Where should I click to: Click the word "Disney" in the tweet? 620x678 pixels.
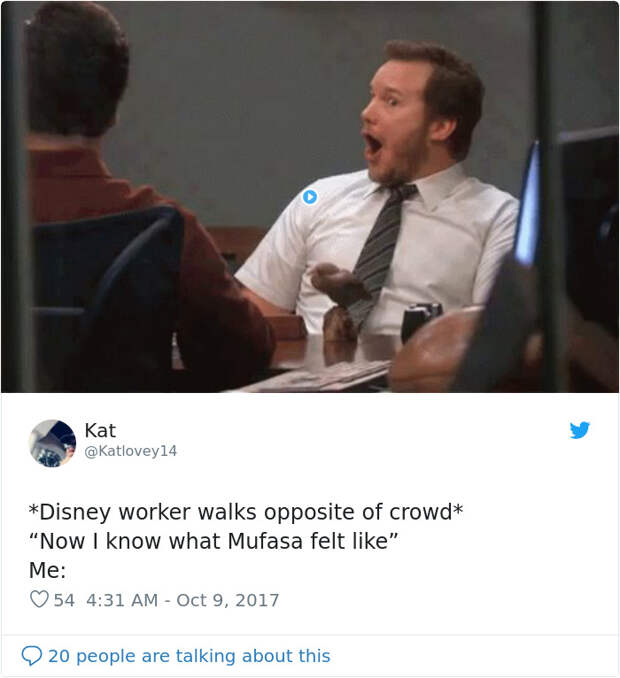pyautogui.click(x=75, y=512)
